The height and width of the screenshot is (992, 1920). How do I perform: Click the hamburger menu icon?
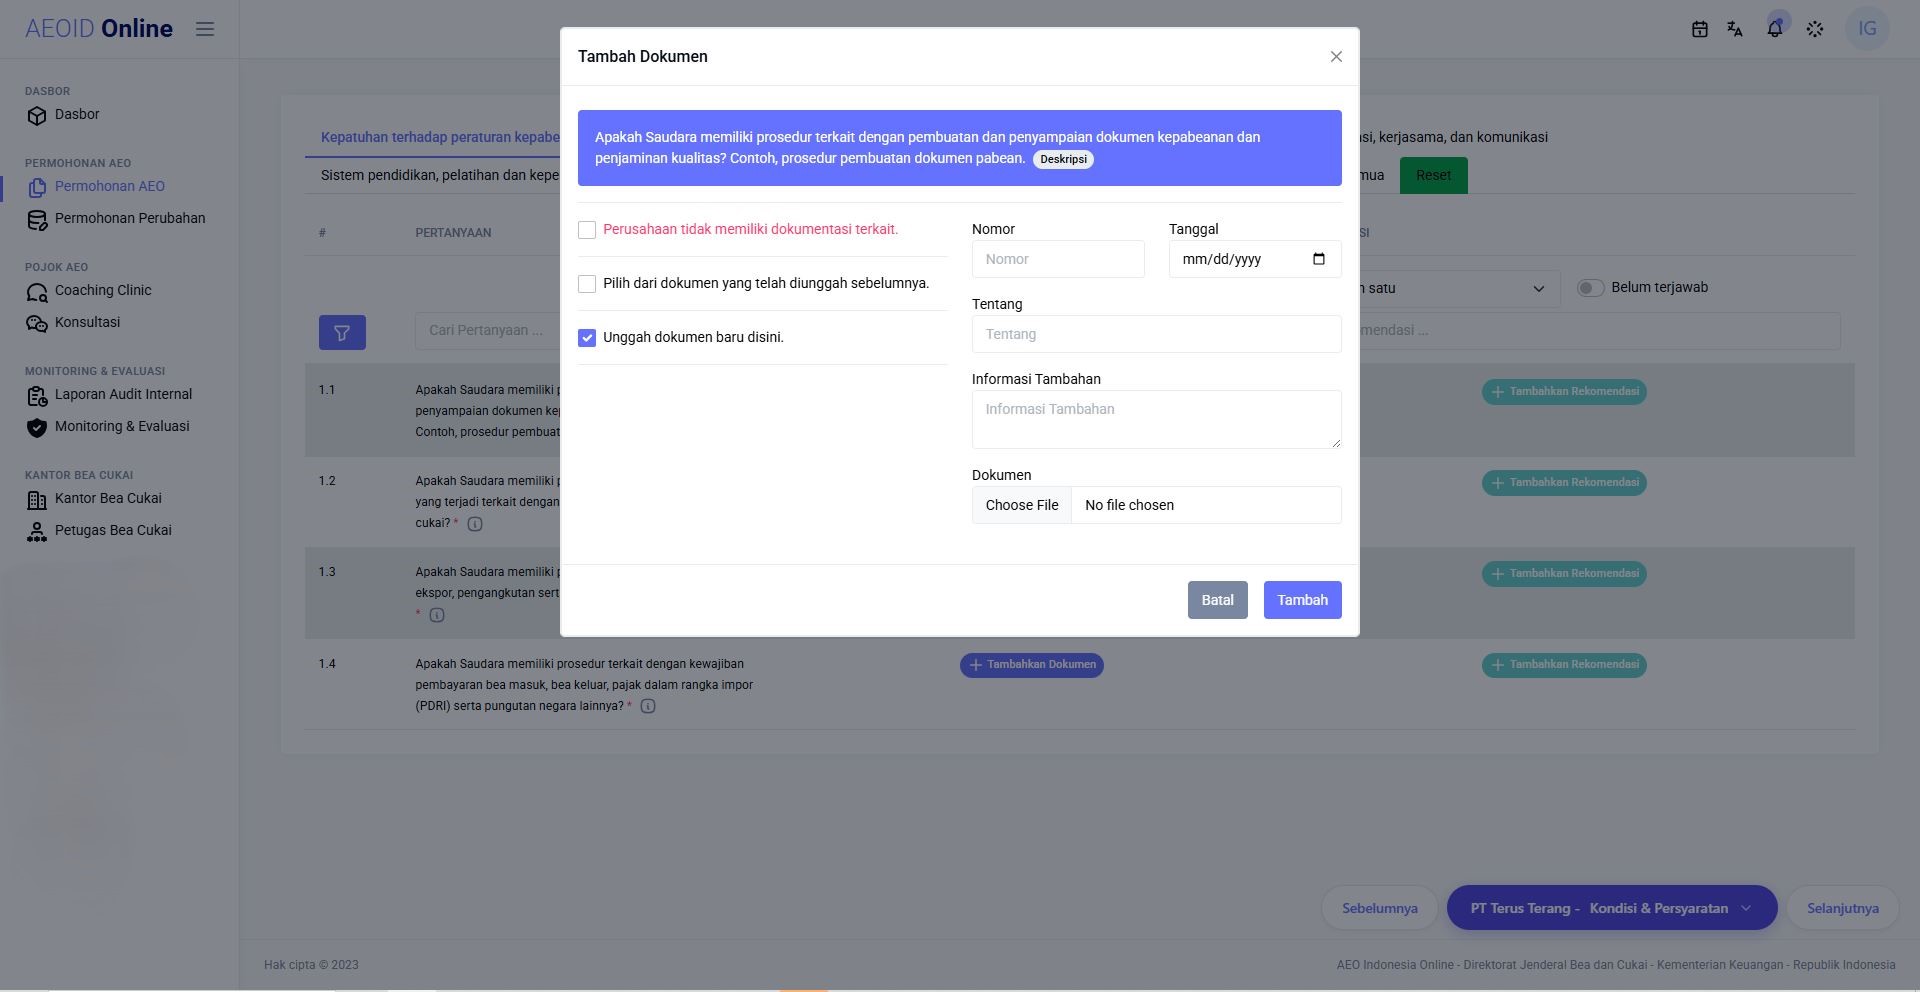coord(205,29)
